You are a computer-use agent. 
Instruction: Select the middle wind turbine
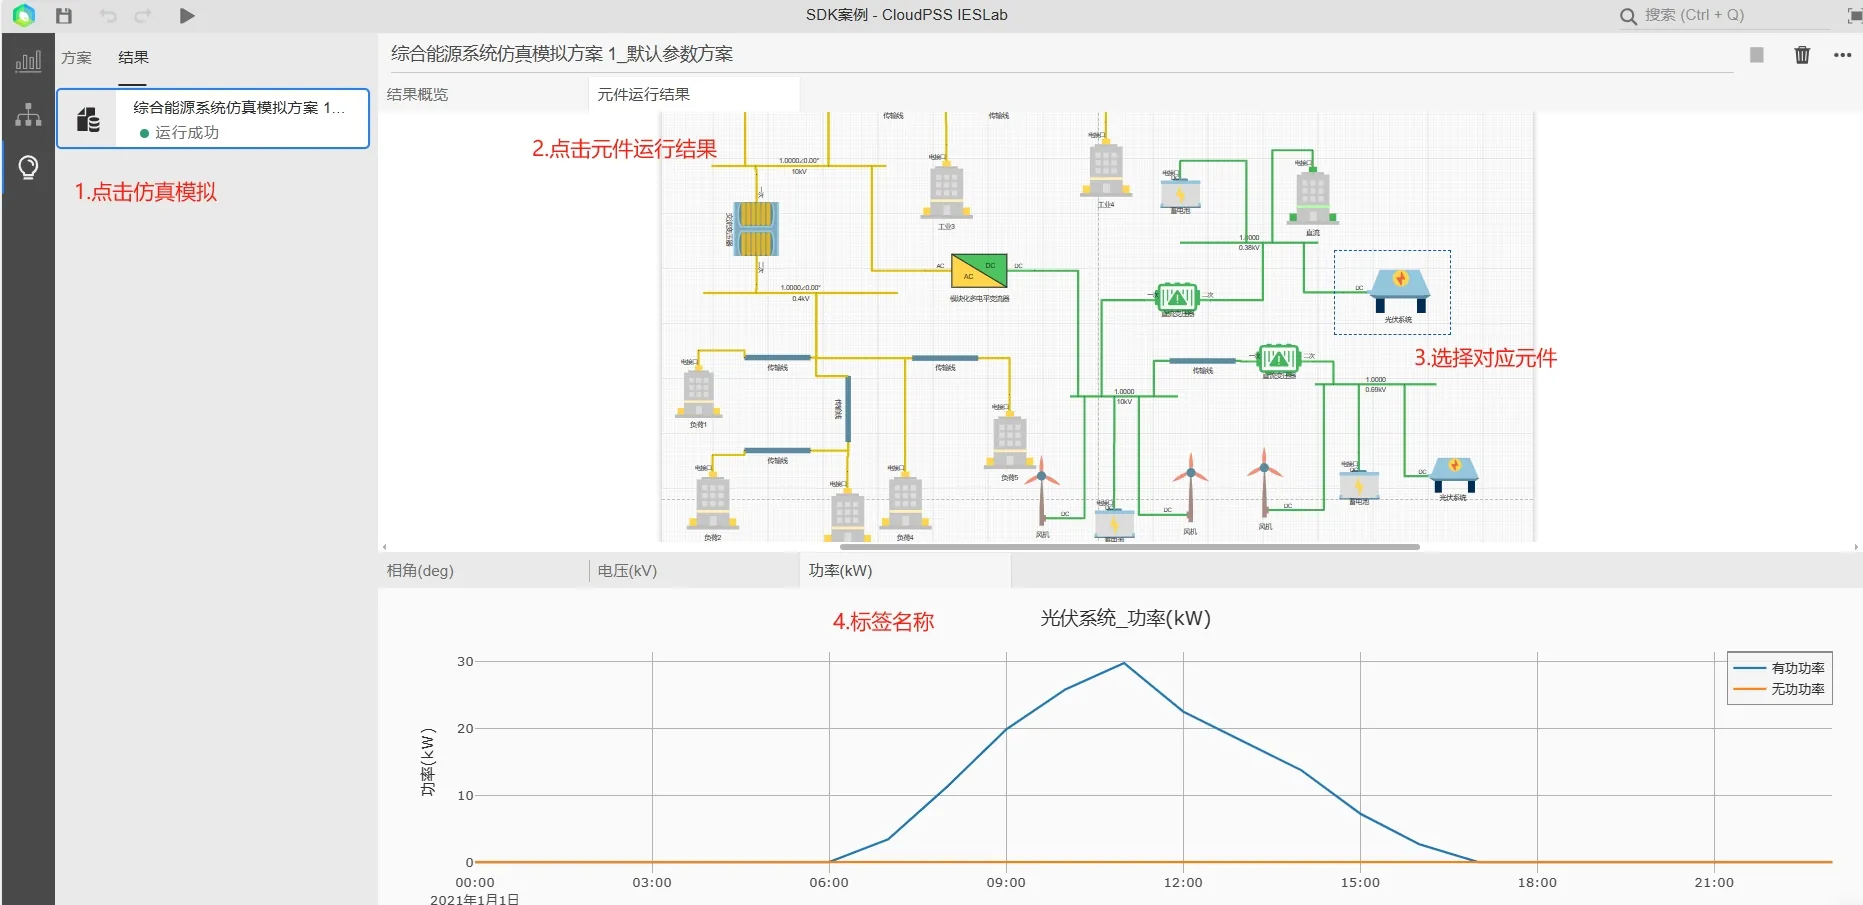(1190, 487)
